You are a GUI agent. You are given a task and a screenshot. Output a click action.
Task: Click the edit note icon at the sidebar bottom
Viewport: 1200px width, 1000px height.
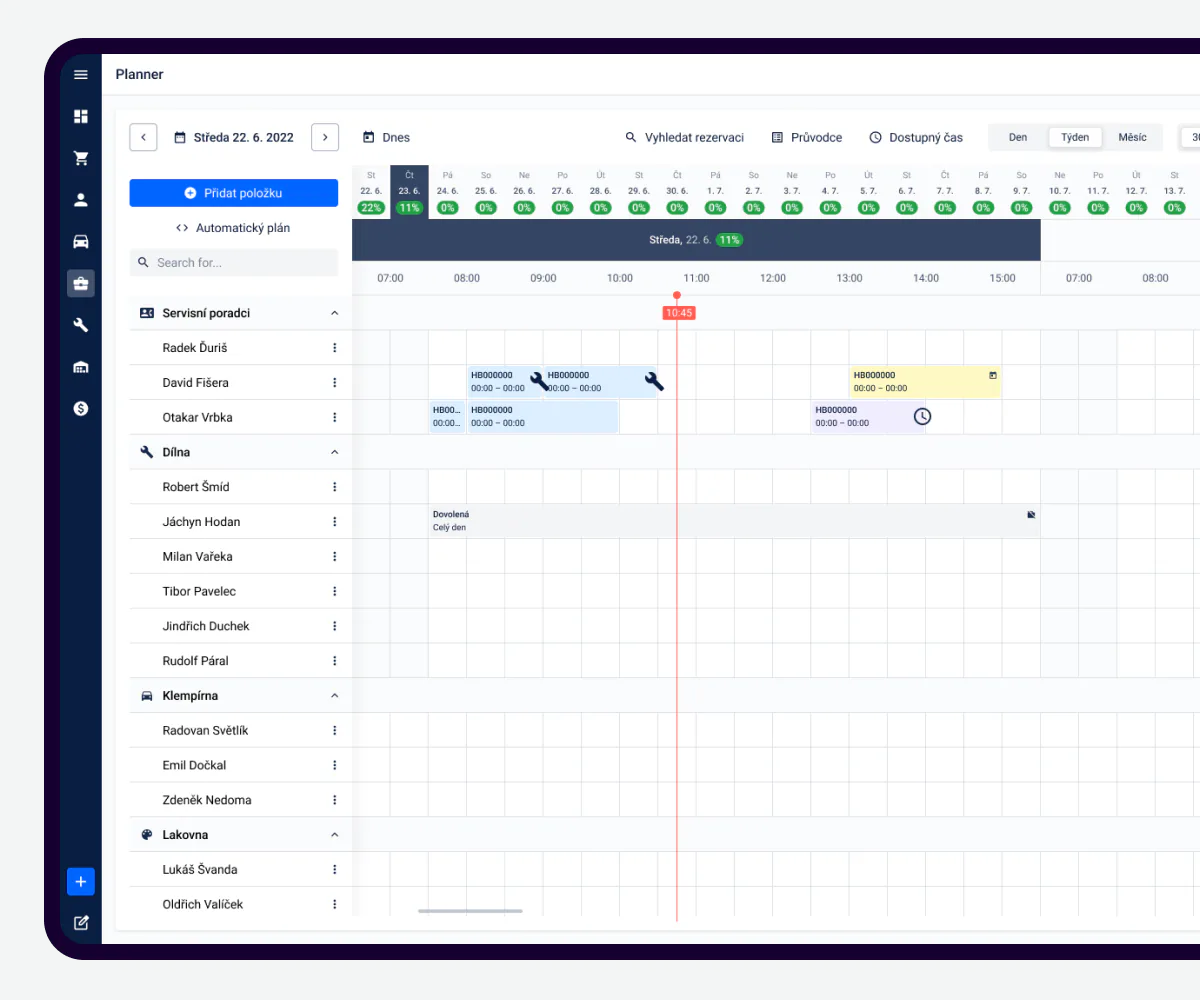click(81, 923)
